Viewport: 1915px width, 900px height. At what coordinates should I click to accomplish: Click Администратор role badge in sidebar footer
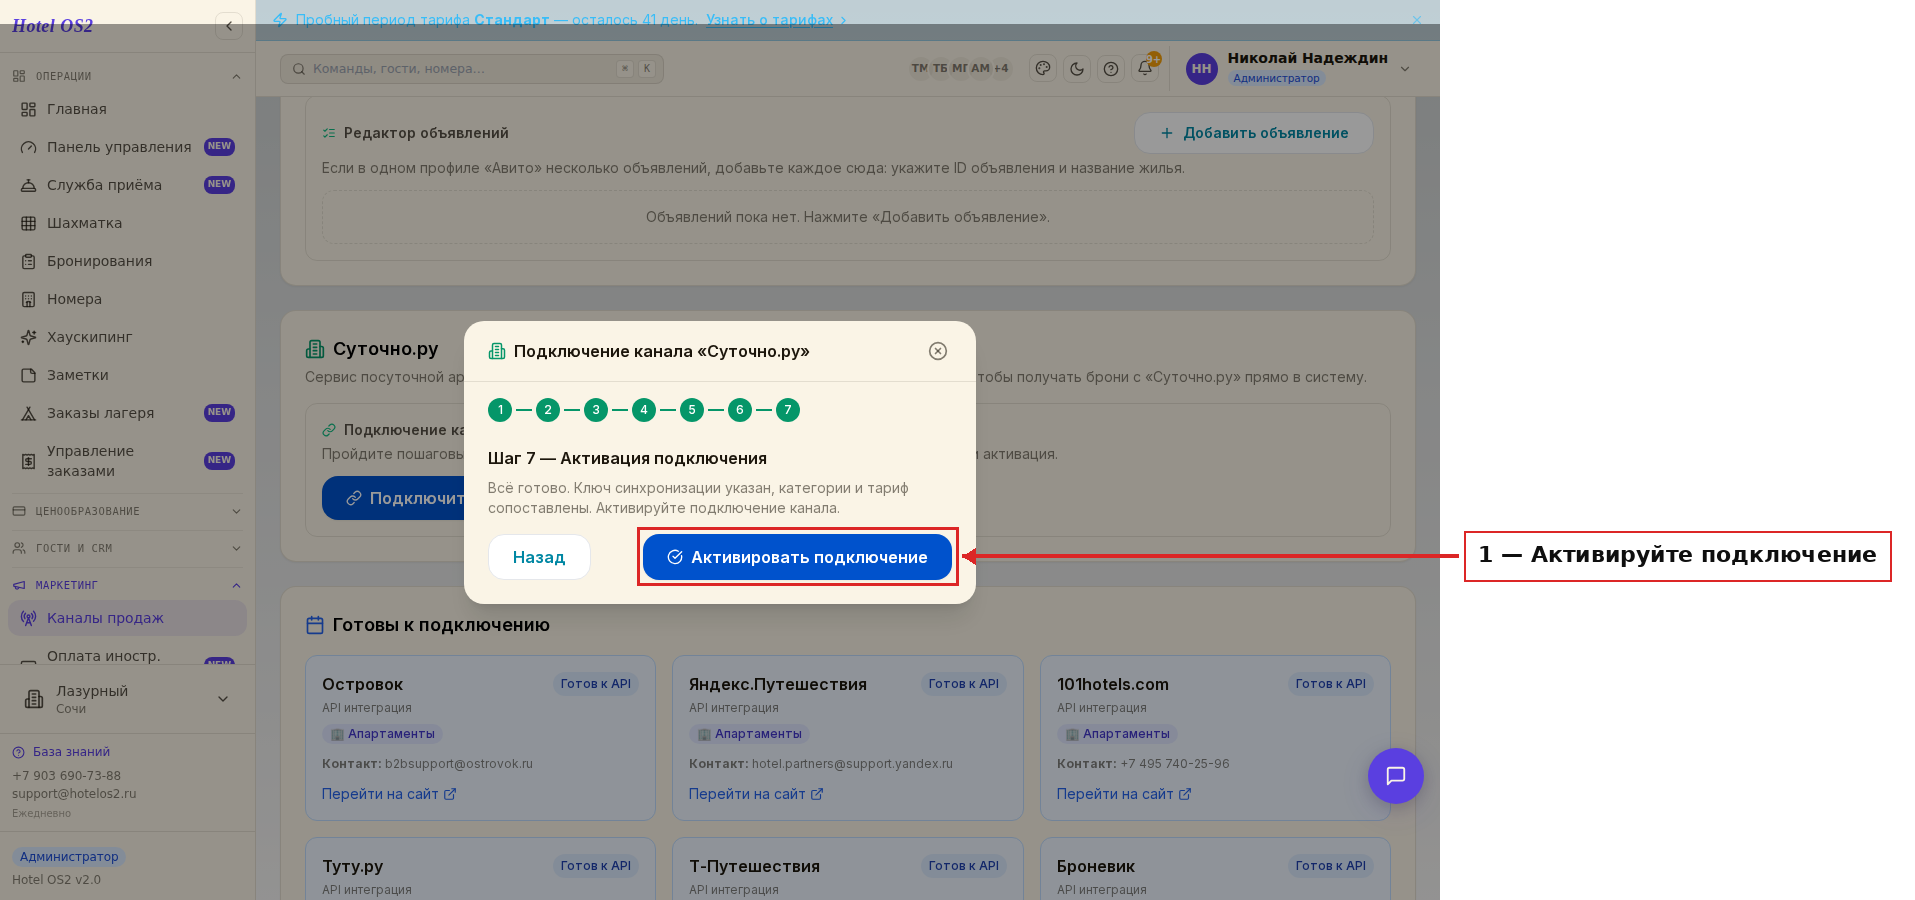click(69, 857)
